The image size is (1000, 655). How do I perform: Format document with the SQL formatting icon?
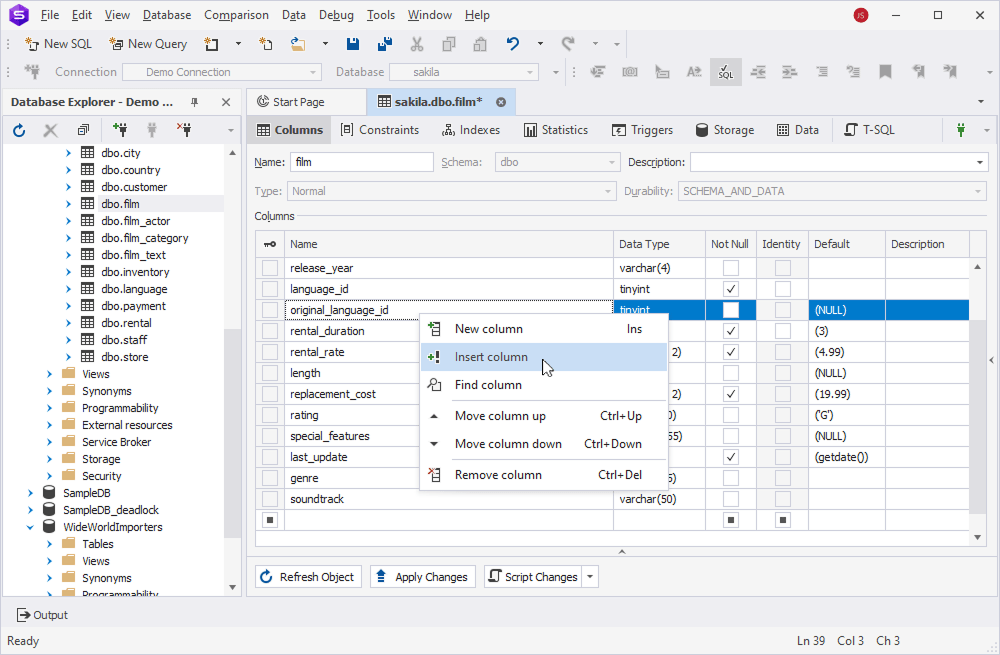(725, 71)
